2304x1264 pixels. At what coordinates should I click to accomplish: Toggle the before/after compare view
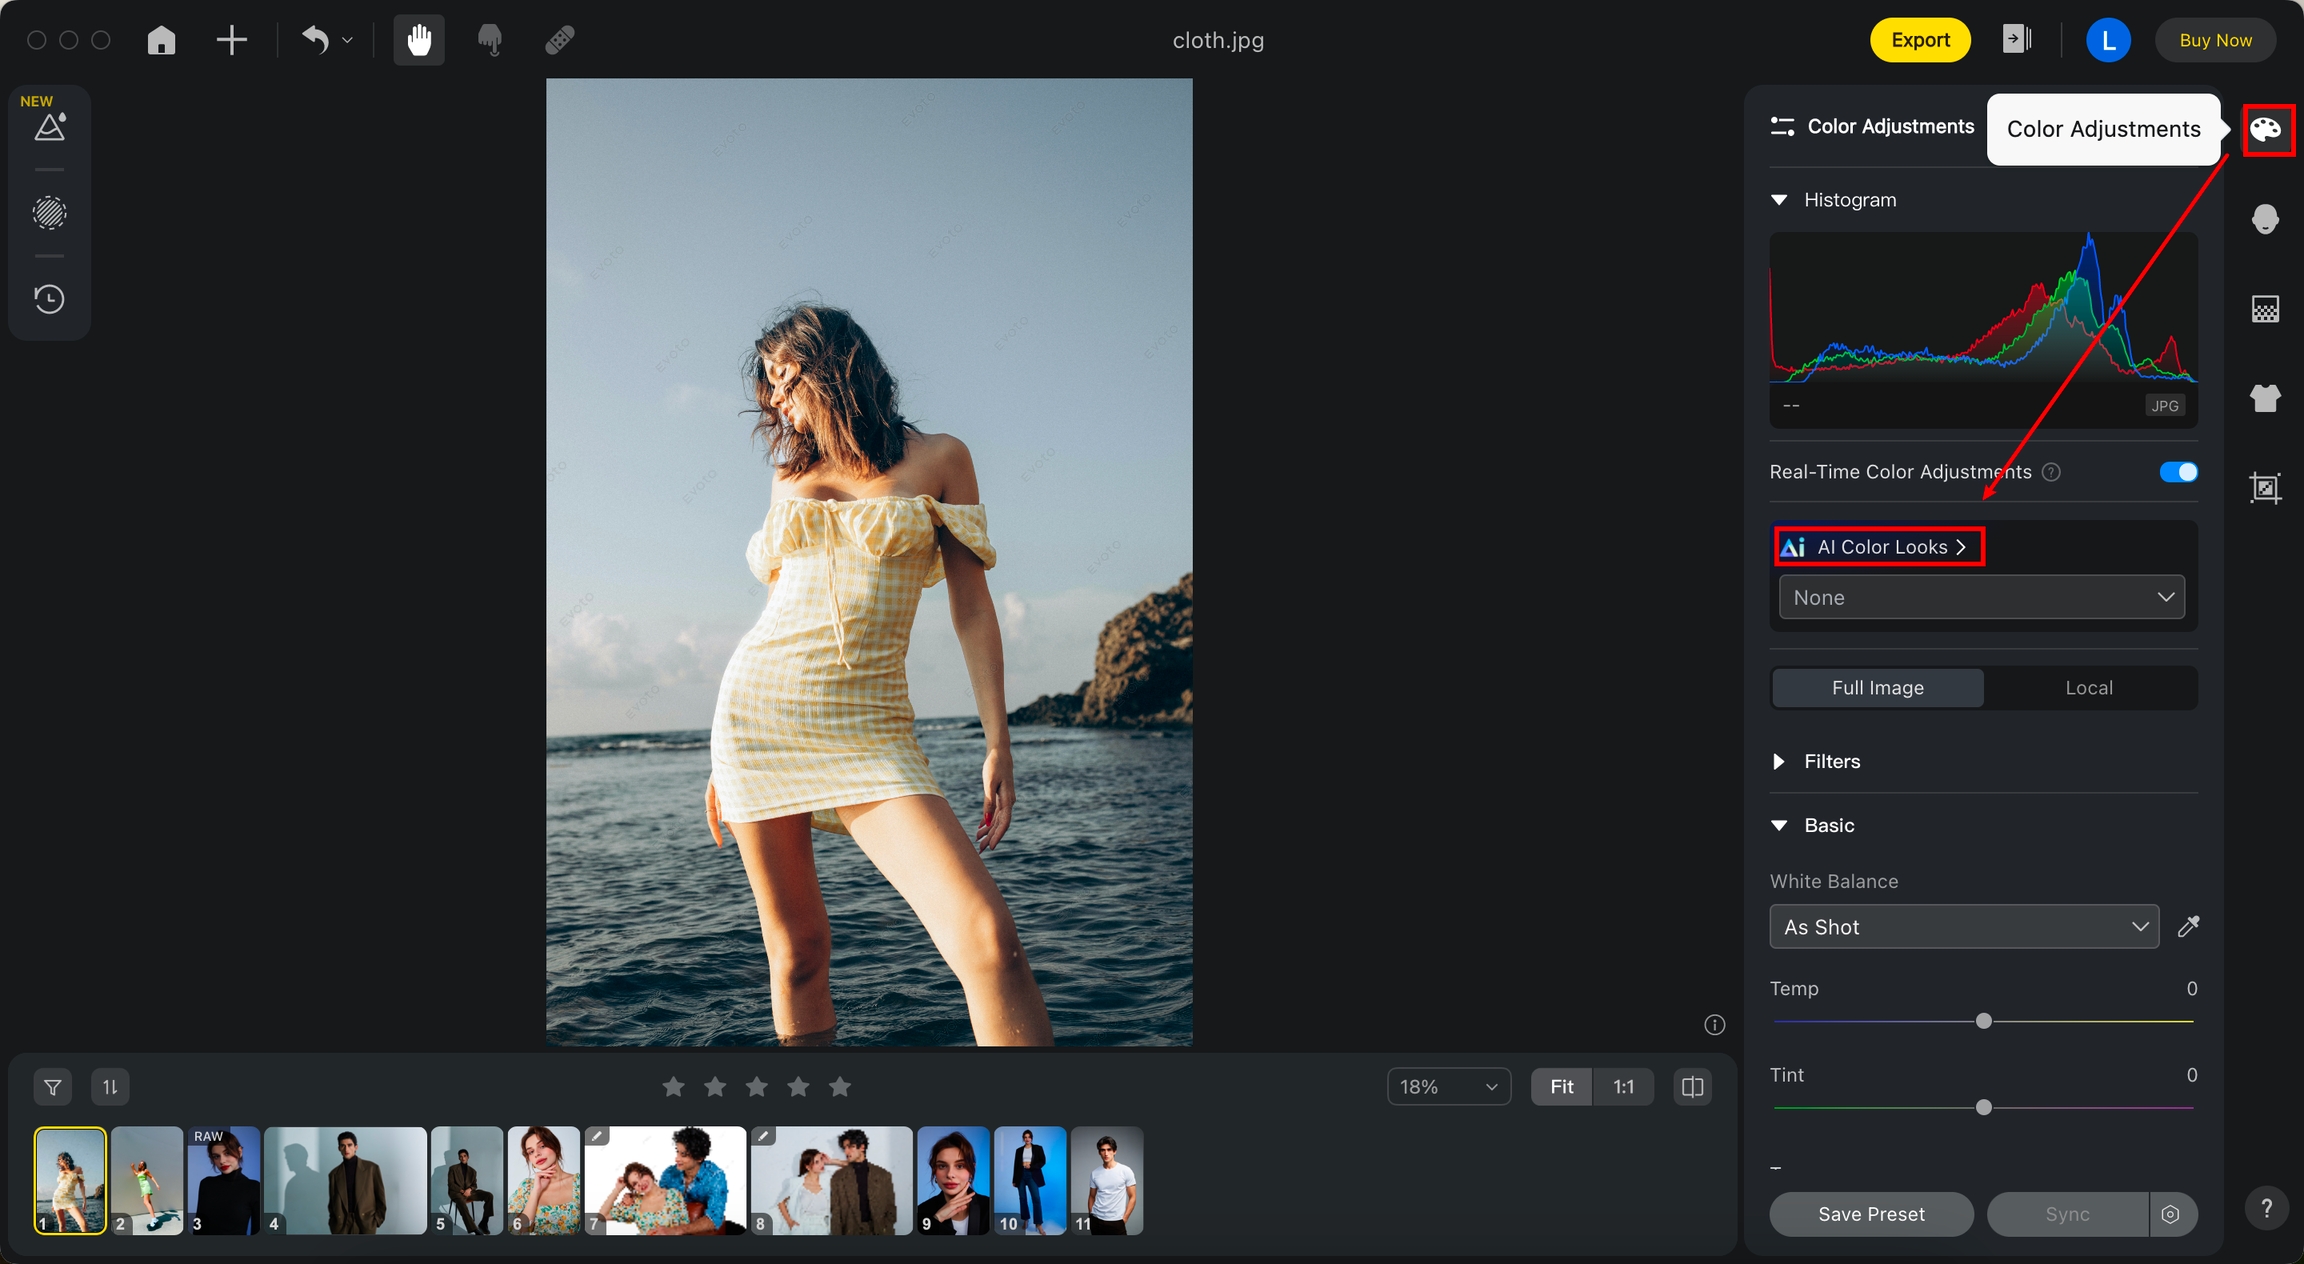tap(1692, 1087)
